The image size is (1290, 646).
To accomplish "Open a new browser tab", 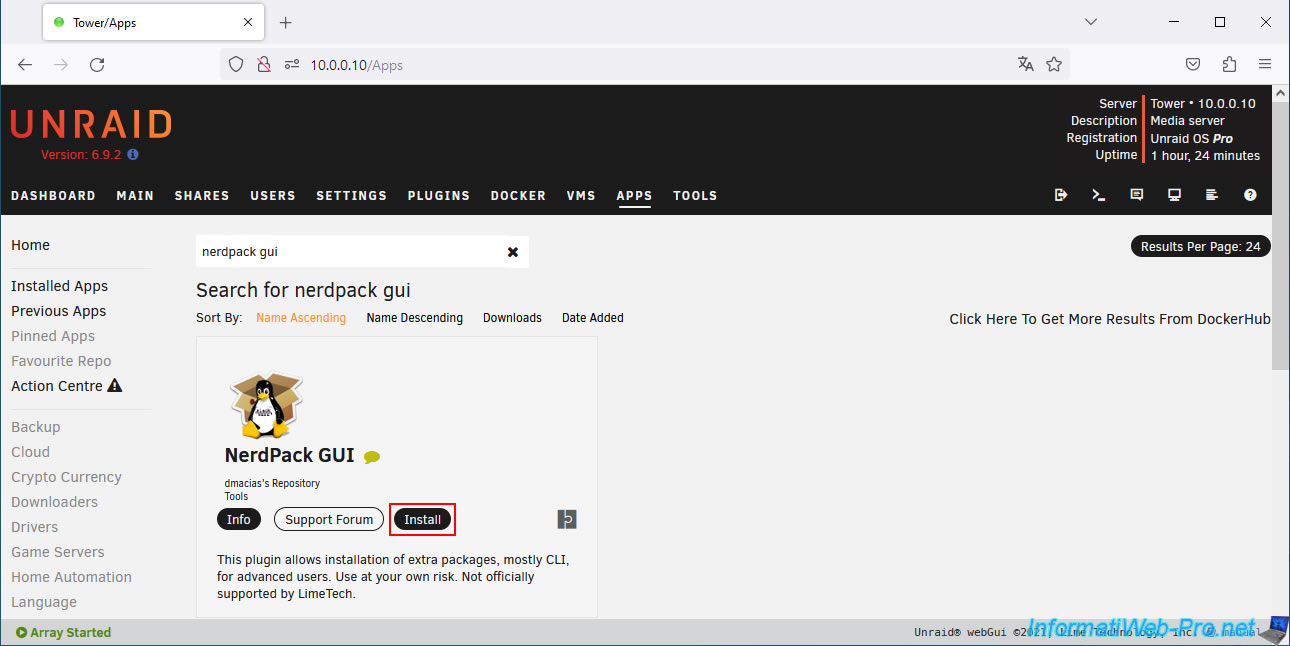I will pos(285,22).
